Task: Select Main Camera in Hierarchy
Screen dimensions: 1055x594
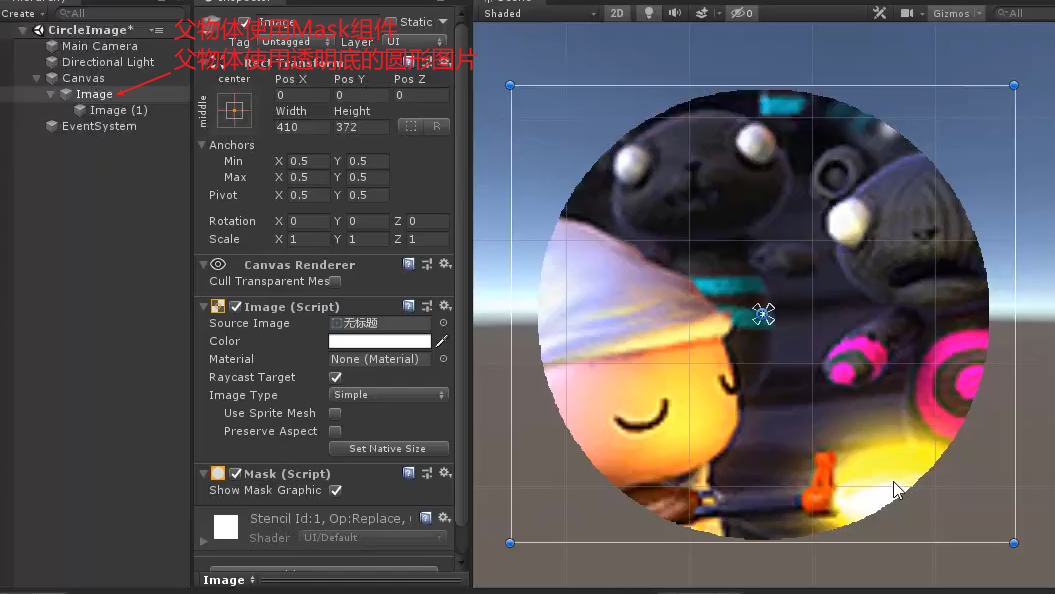Action: tap(99, 46)
